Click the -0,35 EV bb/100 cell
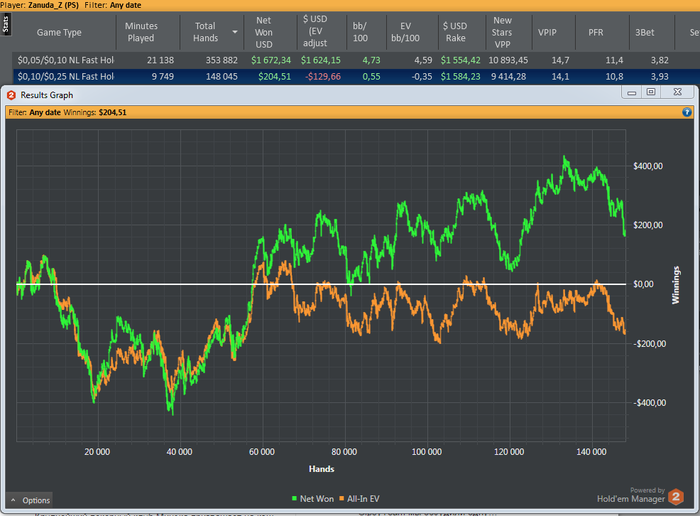Image resolution: width=700 pixels, height=516 pixels. [422, 77]
